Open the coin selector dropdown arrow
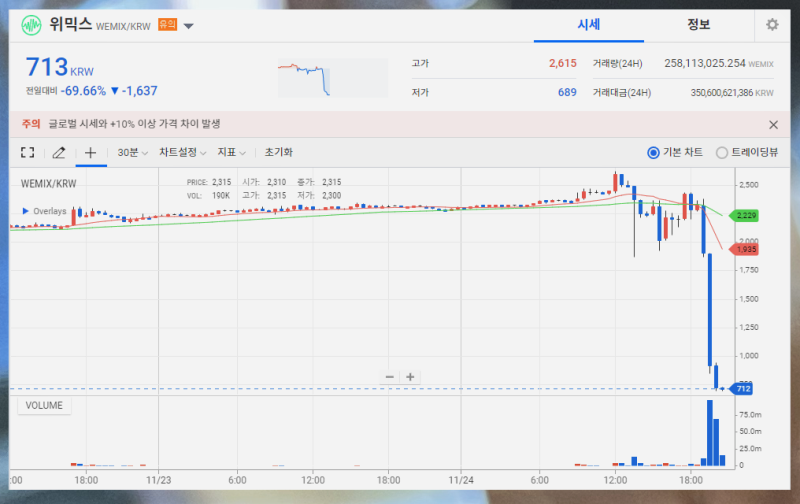The width and height of the screenshot is (800, 504). click(188, 26)
